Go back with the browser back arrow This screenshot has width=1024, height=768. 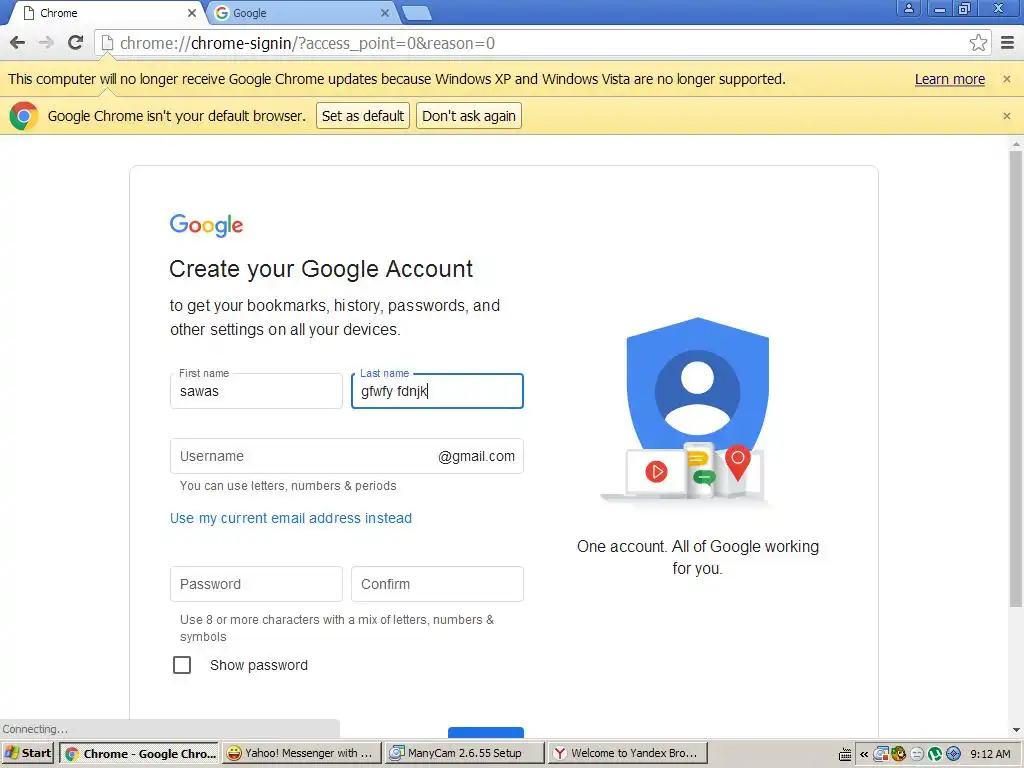coord(18,43)
